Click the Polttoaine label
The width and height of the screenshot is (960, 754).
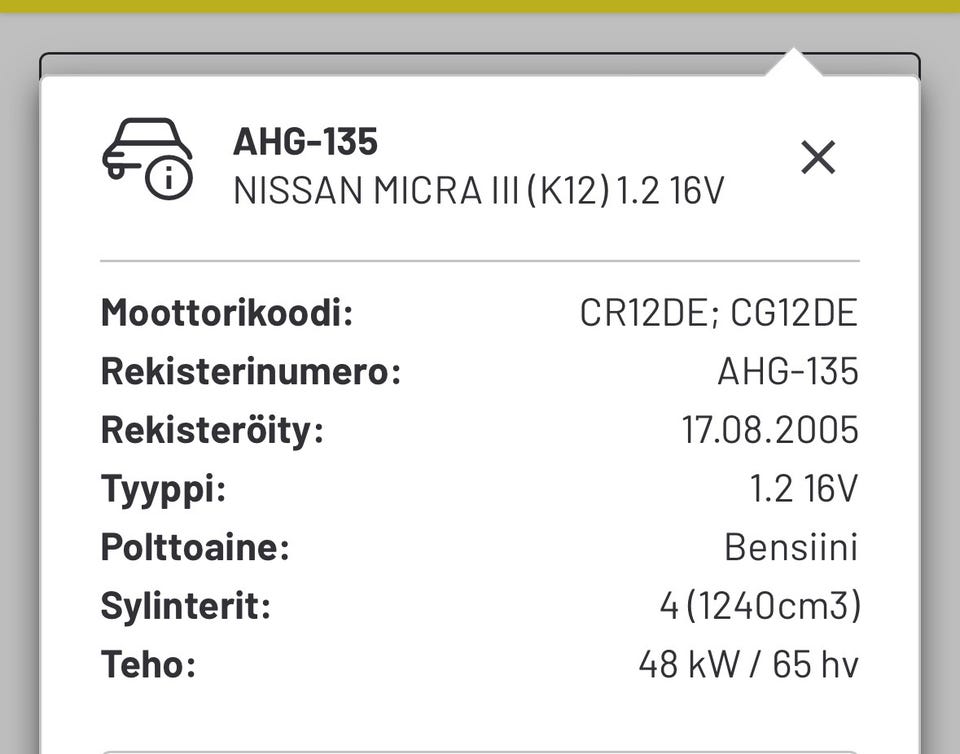(195, 547)
